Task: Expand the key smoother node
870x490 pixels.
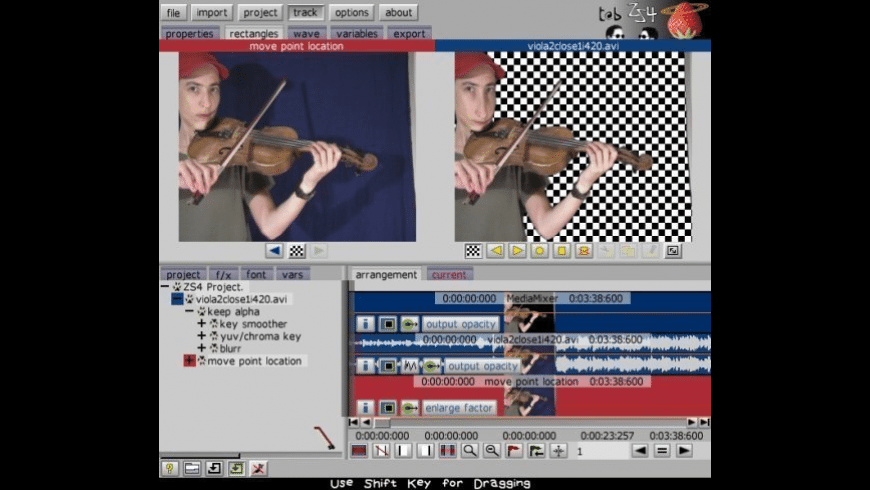Action: click(201, 324)
